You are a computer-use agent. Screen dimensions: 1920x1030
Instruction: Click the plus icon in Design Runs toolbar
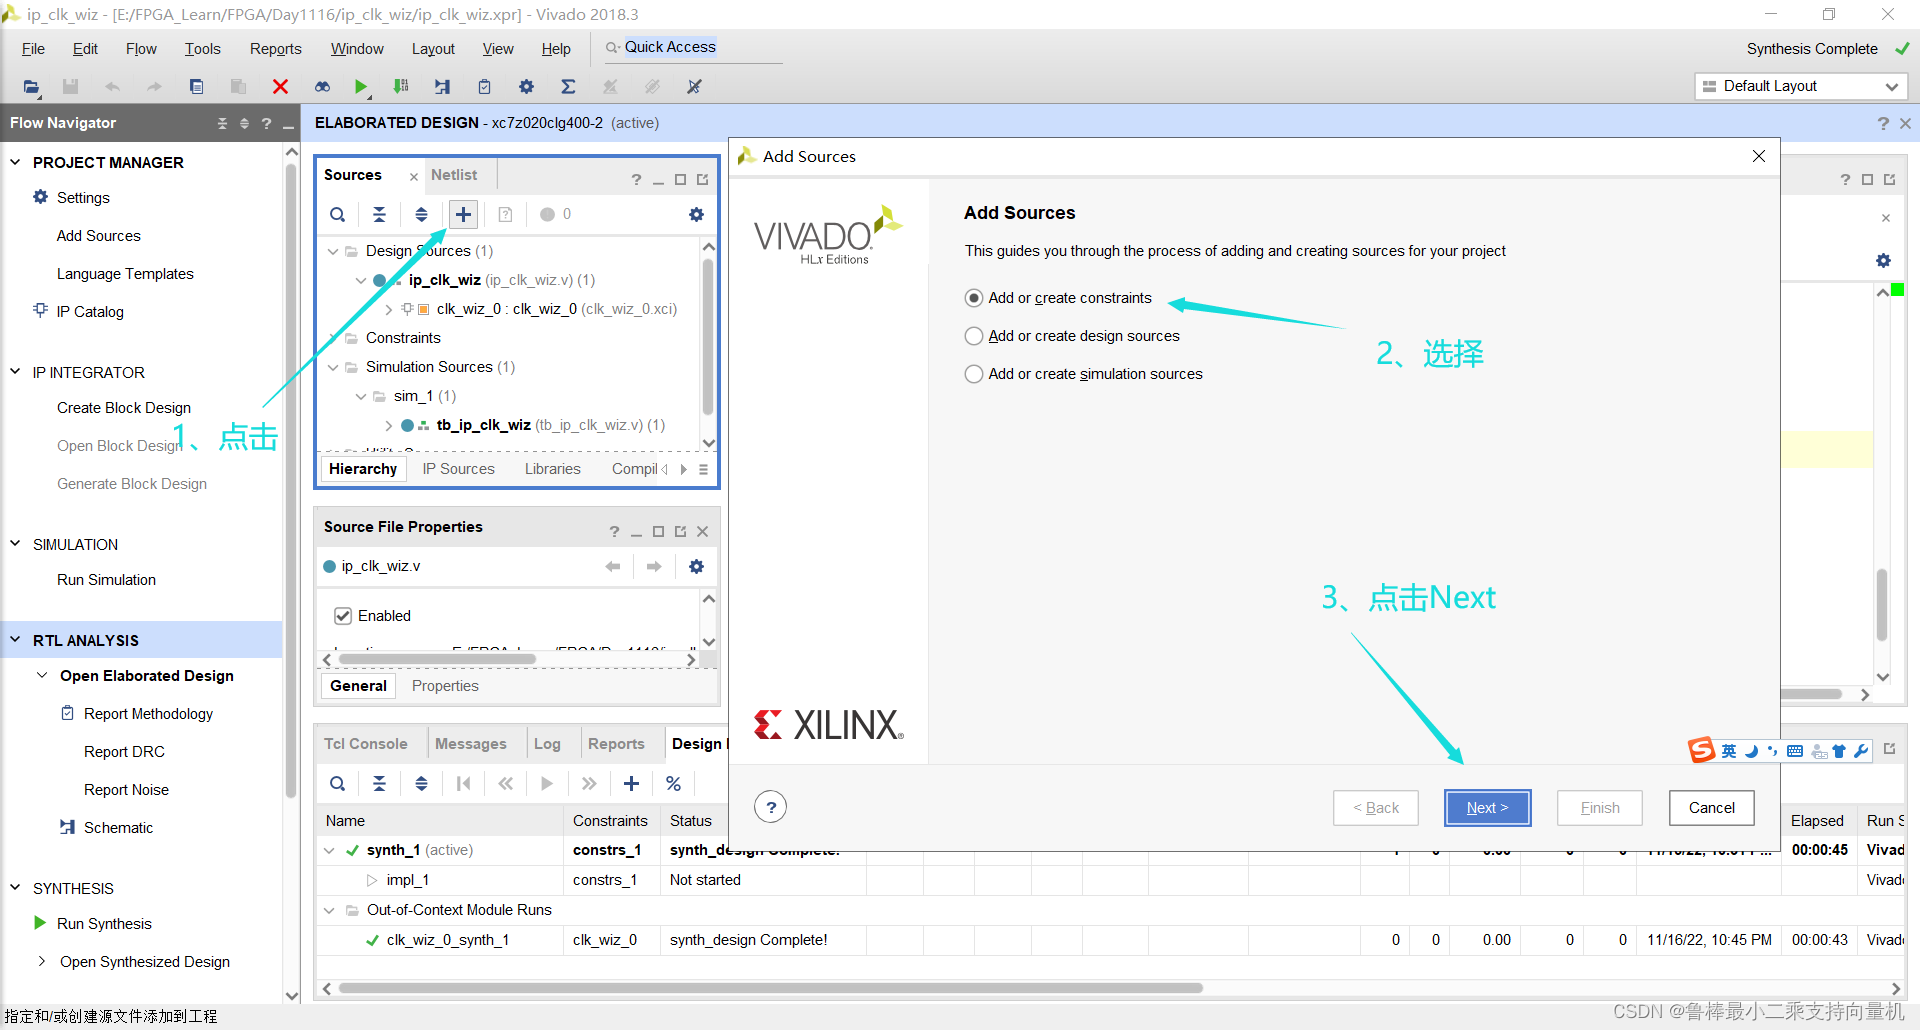(631, 783)
